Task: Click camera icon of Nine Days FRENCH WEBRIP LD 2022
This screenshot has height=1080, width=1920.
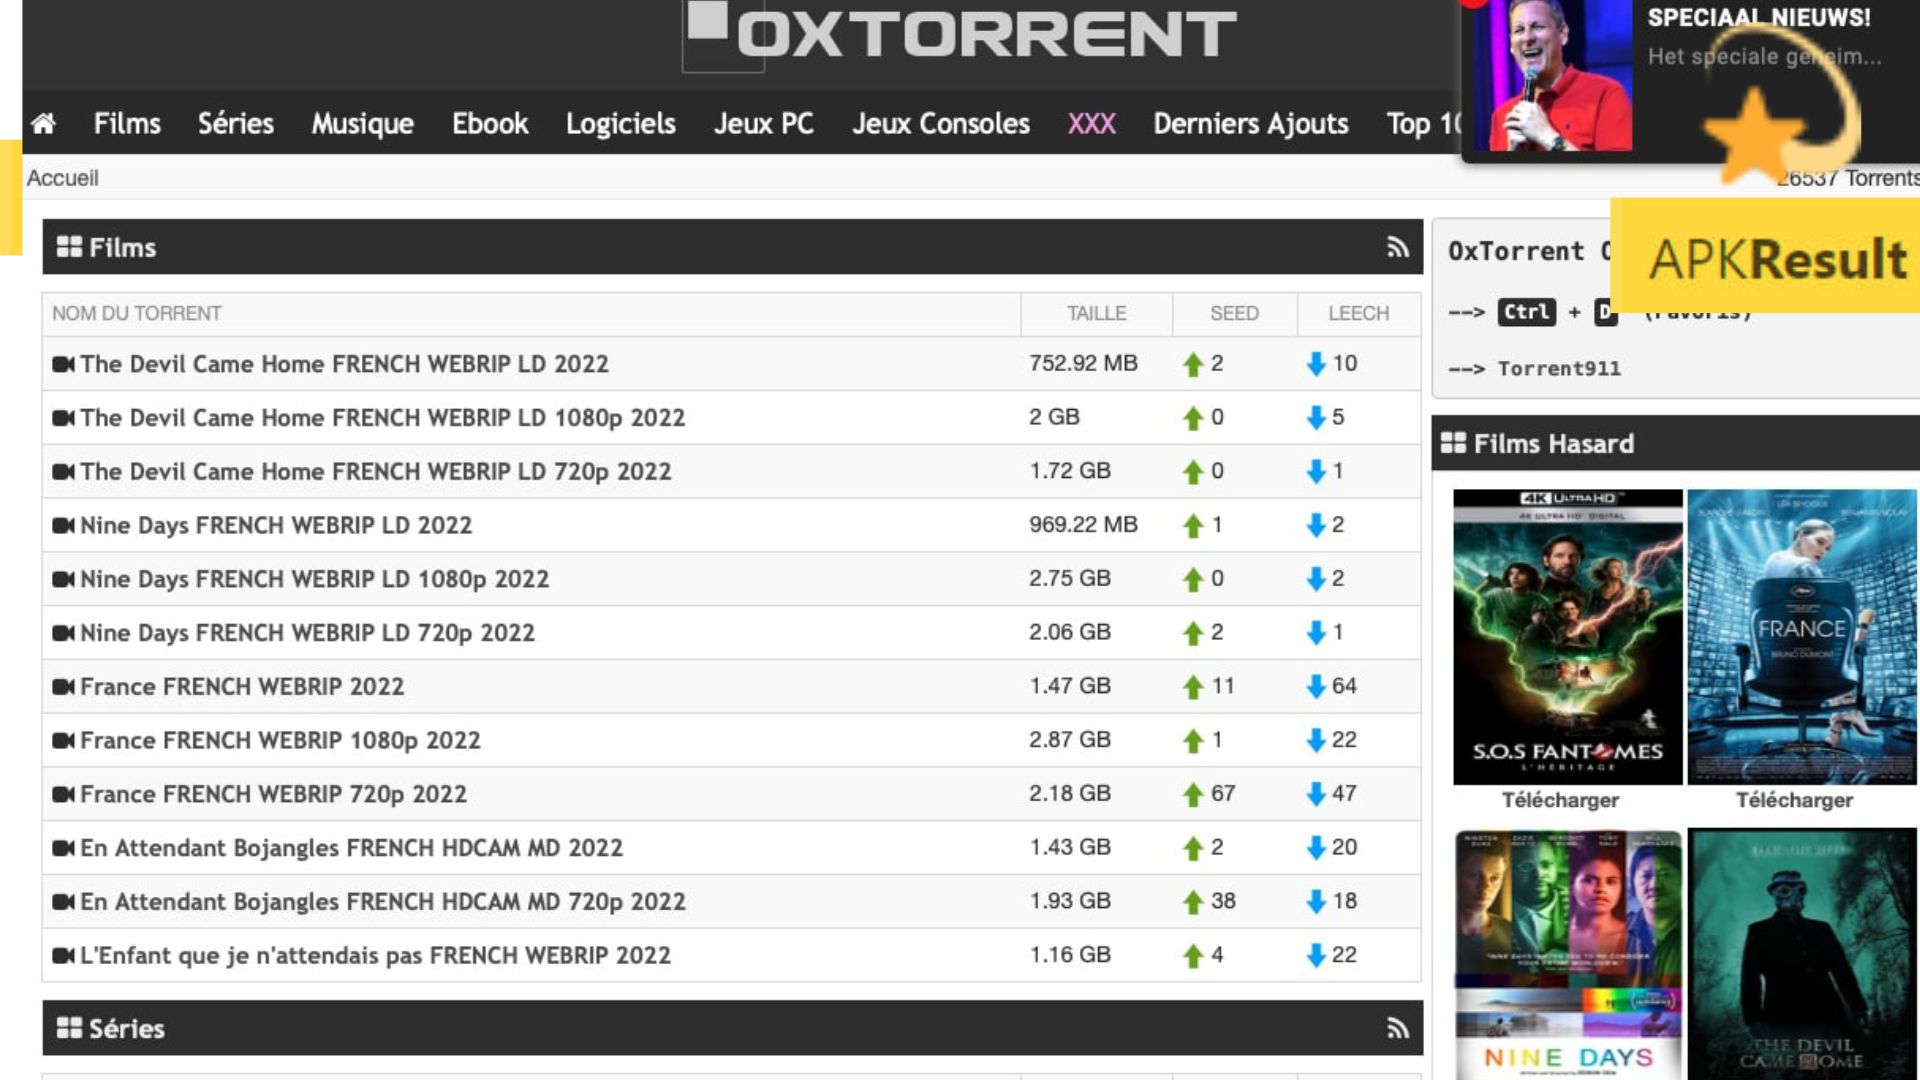Action: click(x=63, y=525)
